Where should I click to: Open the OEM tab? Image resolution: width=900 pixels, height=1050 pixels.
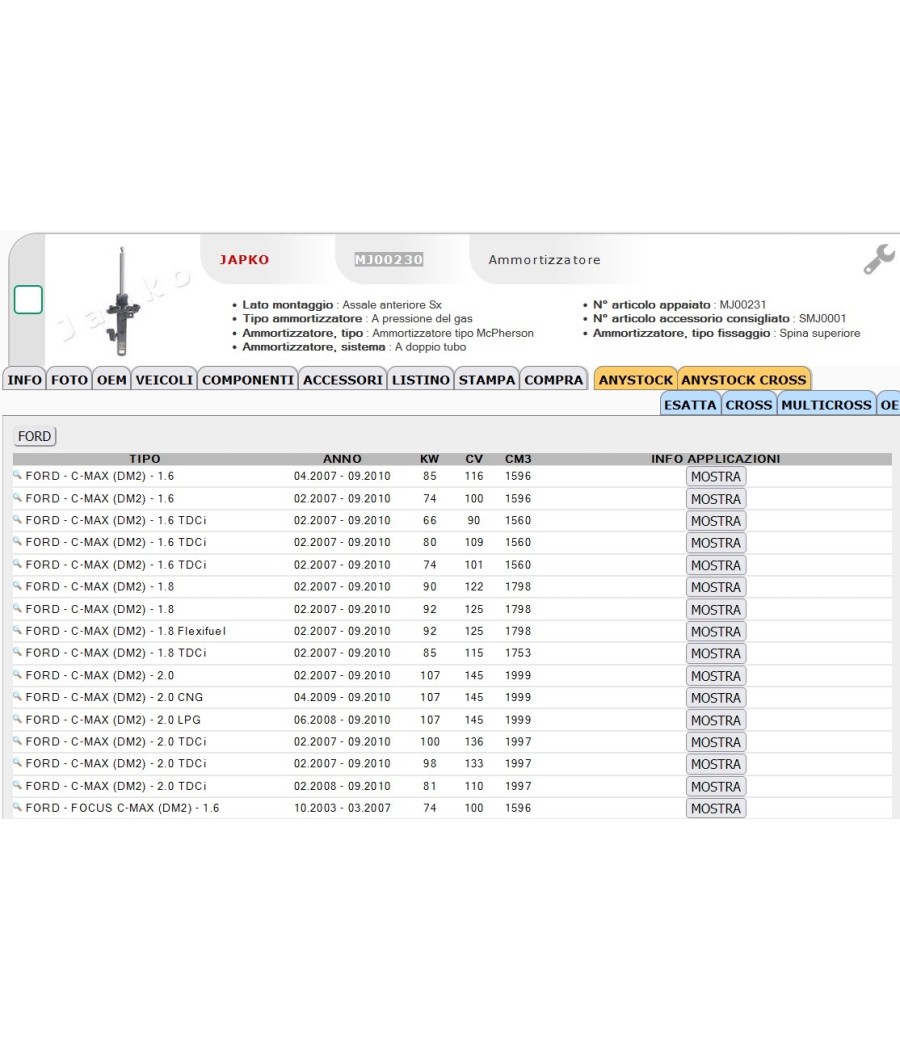111,380
